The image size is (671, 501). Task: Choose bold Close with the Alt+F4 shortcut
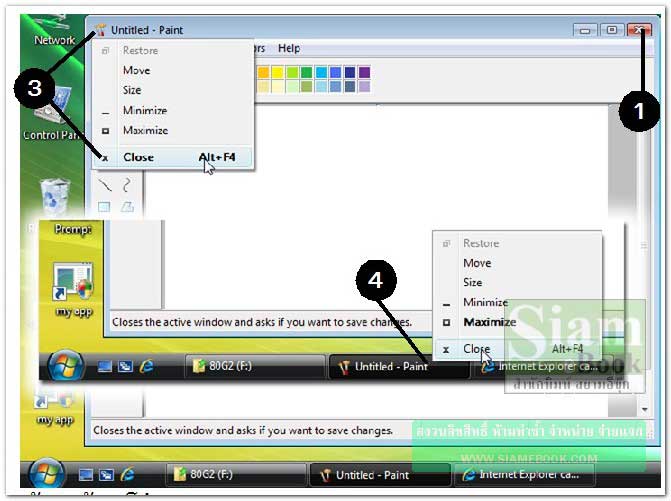[172, 157]
